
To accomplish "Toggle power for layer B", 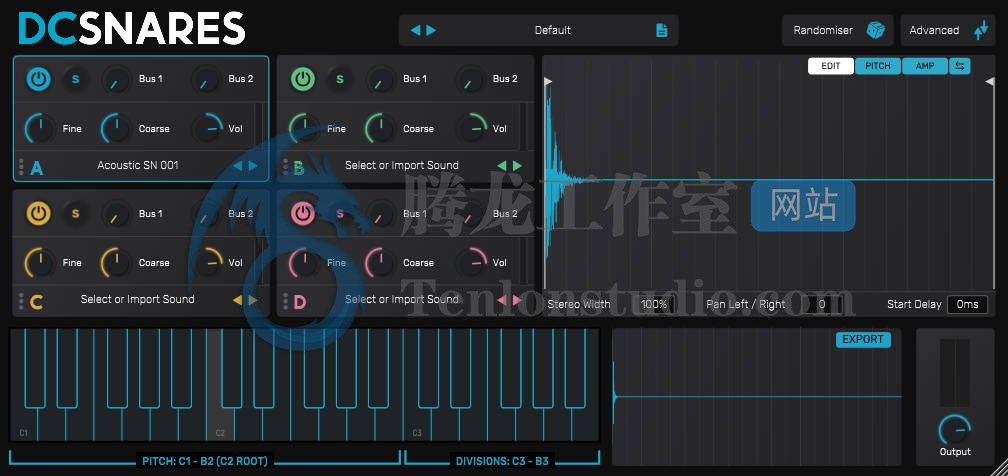I will point(303,79).
